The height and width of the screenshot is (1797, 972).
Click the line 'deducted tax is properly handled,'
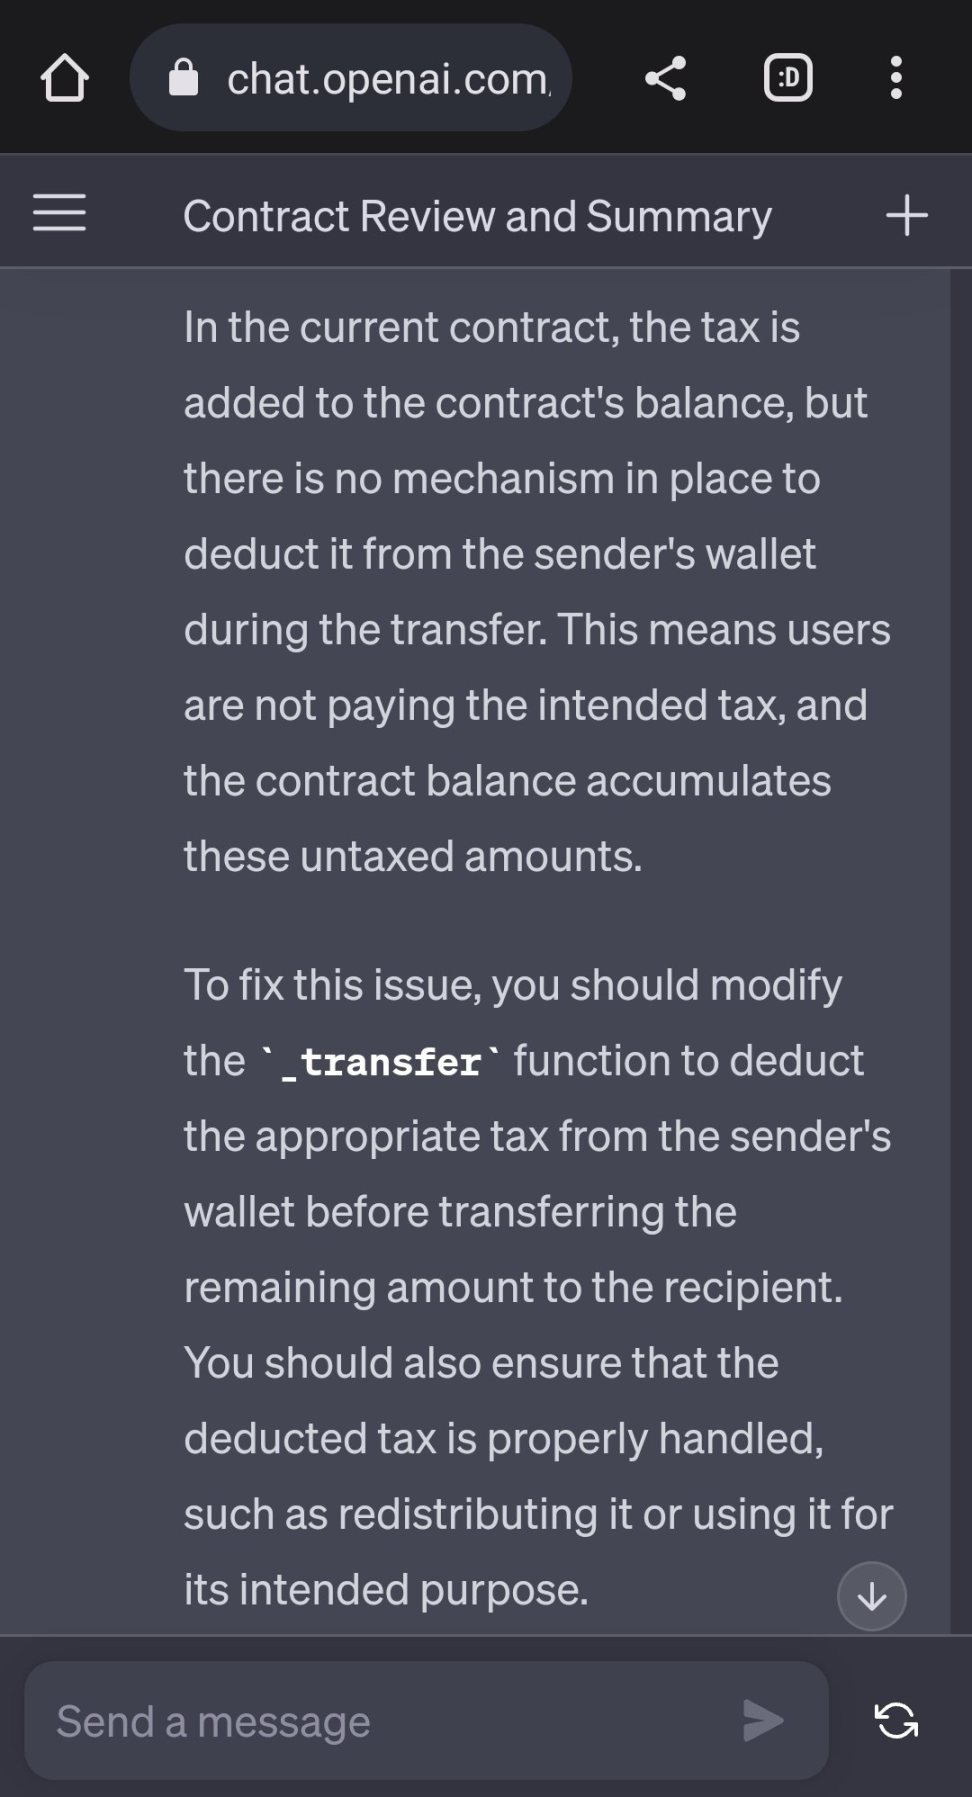(504, 1438)
